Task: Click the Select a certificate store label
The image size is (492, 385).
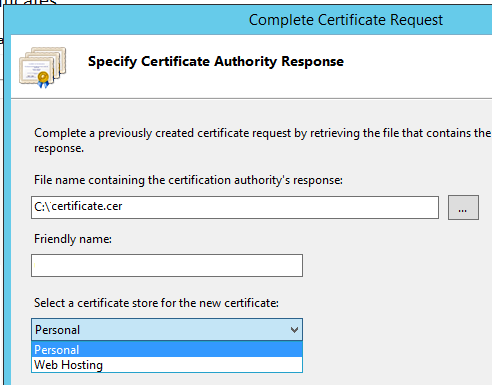Action: click(156, 303)
